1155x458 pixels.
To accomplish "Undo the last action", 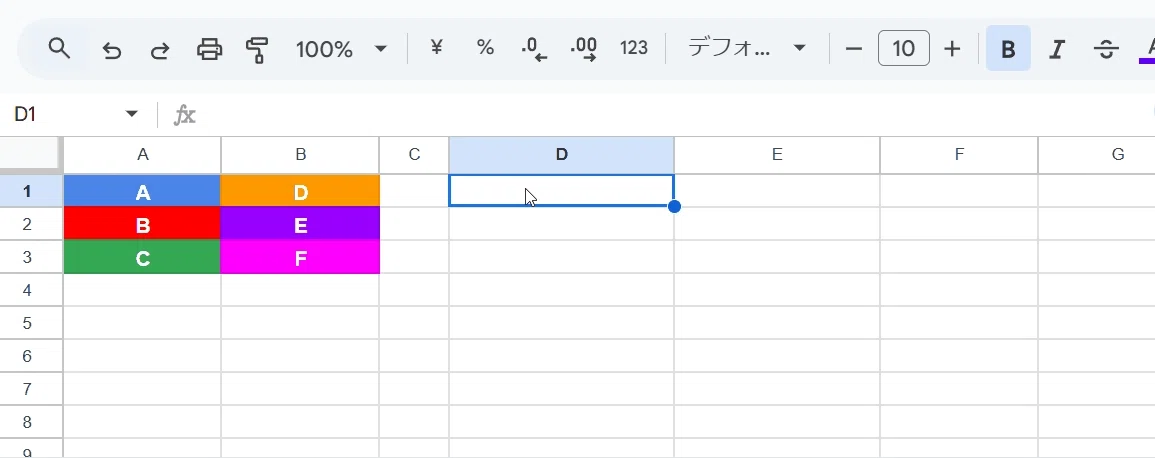I will click(111, 49).
